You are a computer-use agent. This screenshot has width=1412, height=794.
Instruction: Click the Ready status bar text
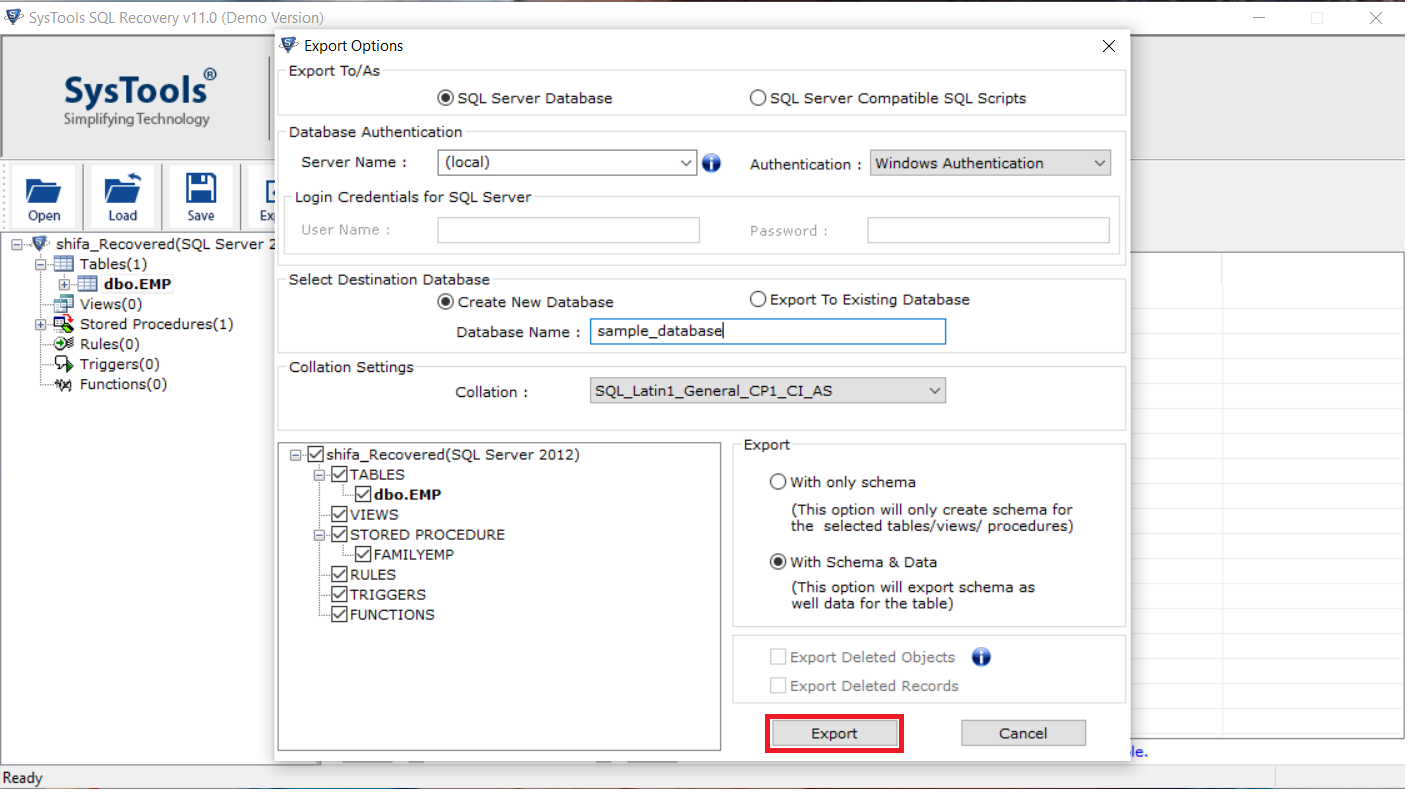pos(23,778)
